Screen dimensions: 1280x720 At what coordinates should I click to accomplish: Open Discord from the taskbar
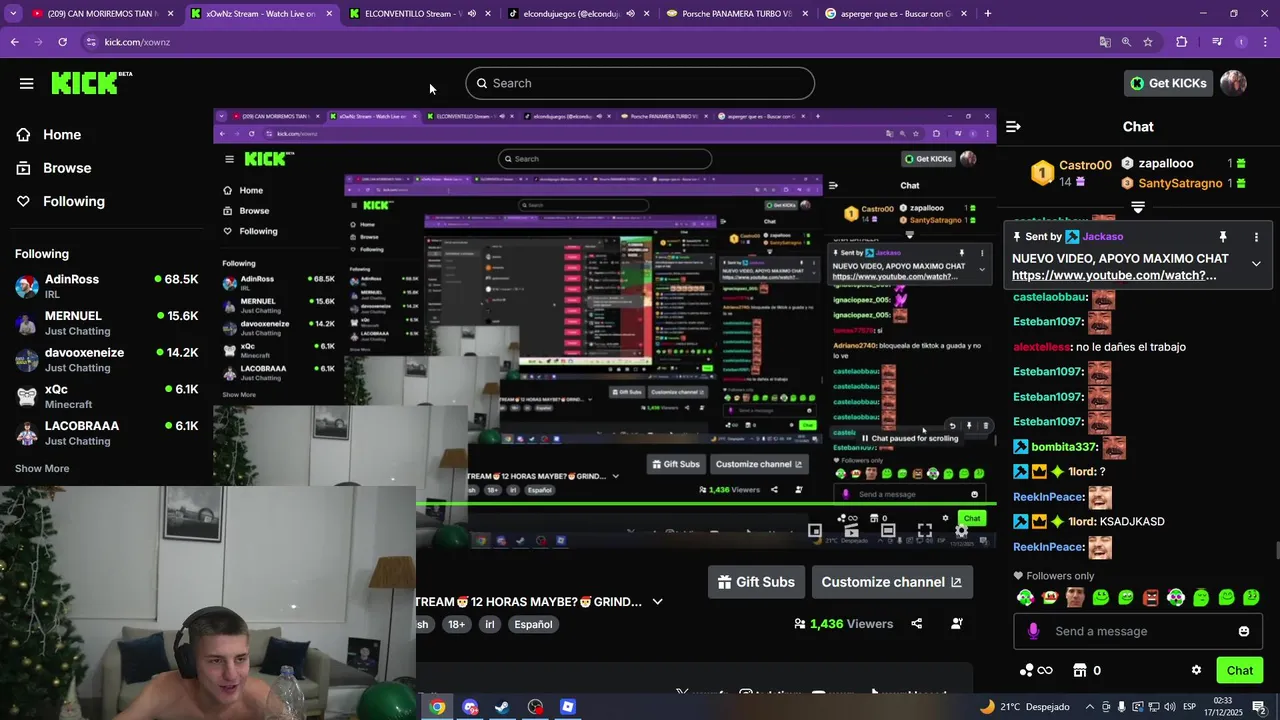470,707
